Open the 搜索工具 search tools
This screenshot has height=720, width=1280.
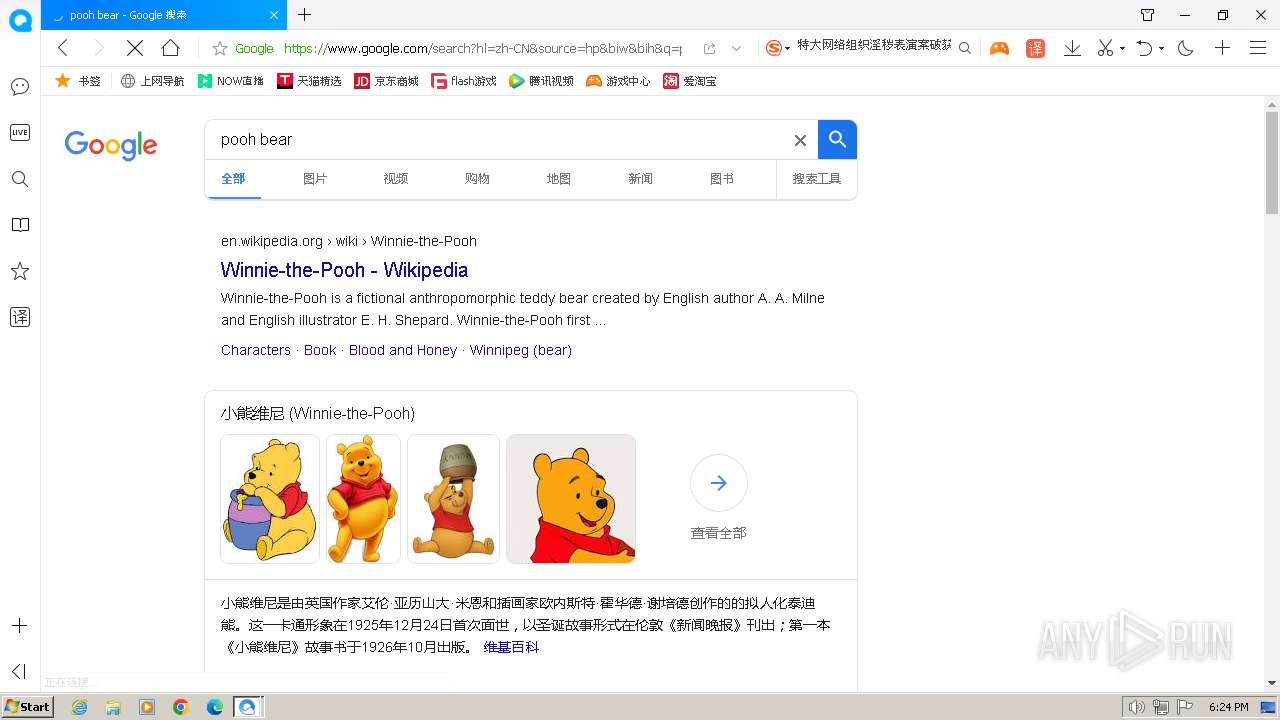coord(817,179)
